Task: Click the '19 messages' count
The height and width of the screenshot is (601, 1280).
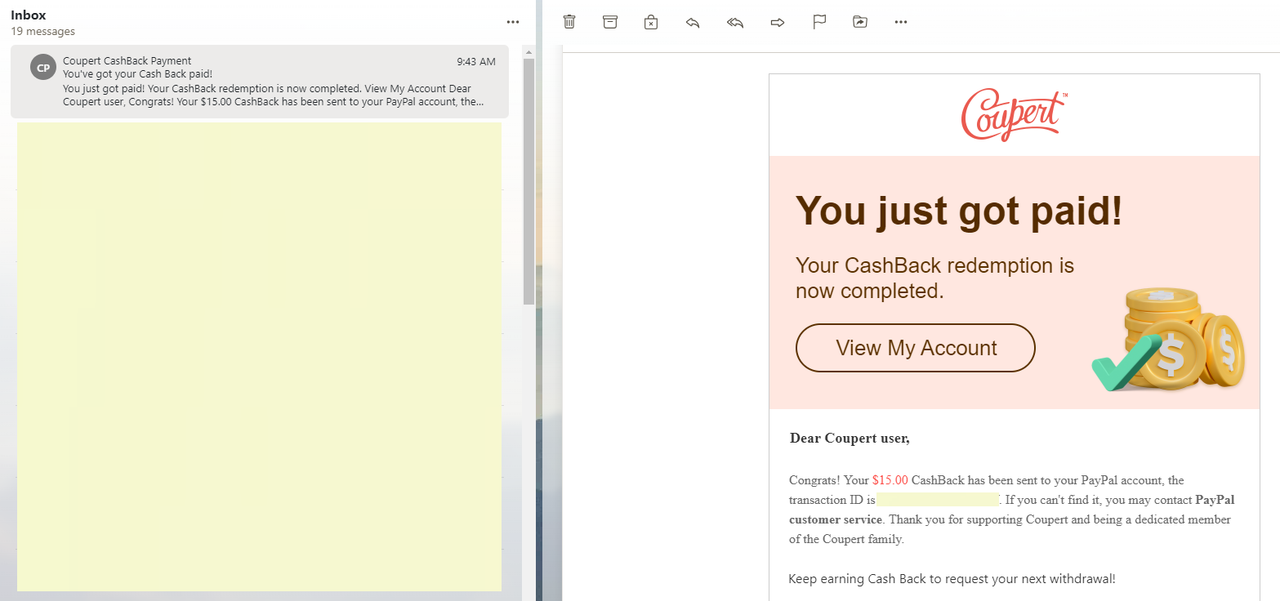Action: (43, 32)
